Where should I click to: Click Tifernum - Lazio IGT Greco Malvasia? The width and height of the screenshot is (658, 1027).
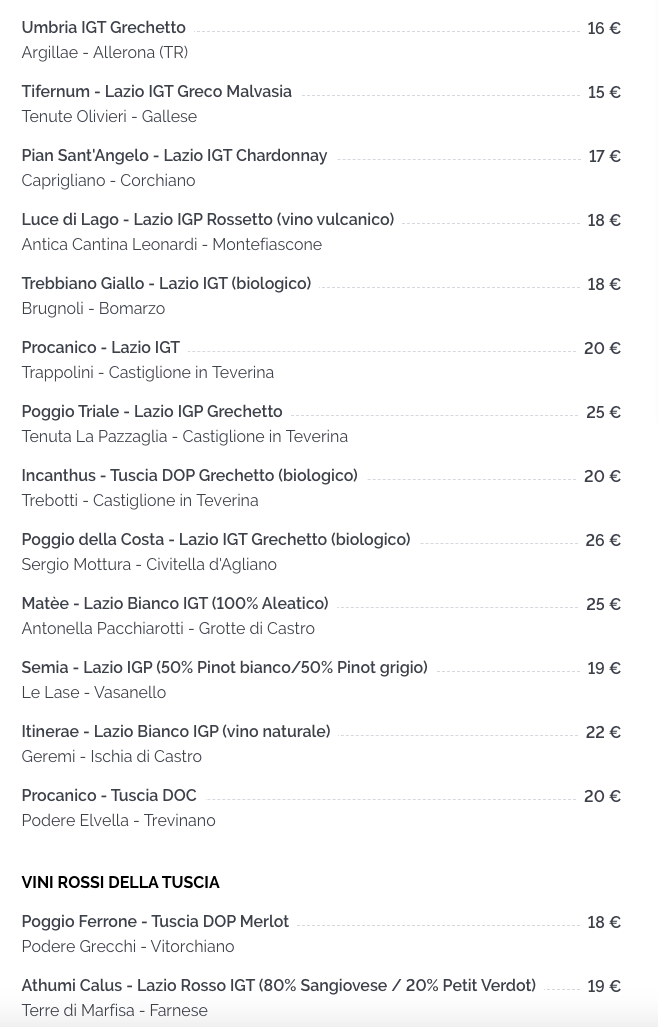[x=156, y=92]
